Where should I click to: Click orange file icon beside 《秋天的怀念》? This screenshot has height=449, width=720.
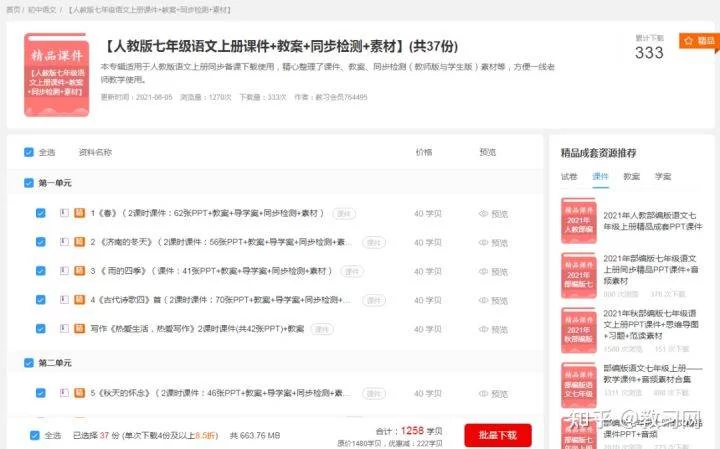coord(79,393)
